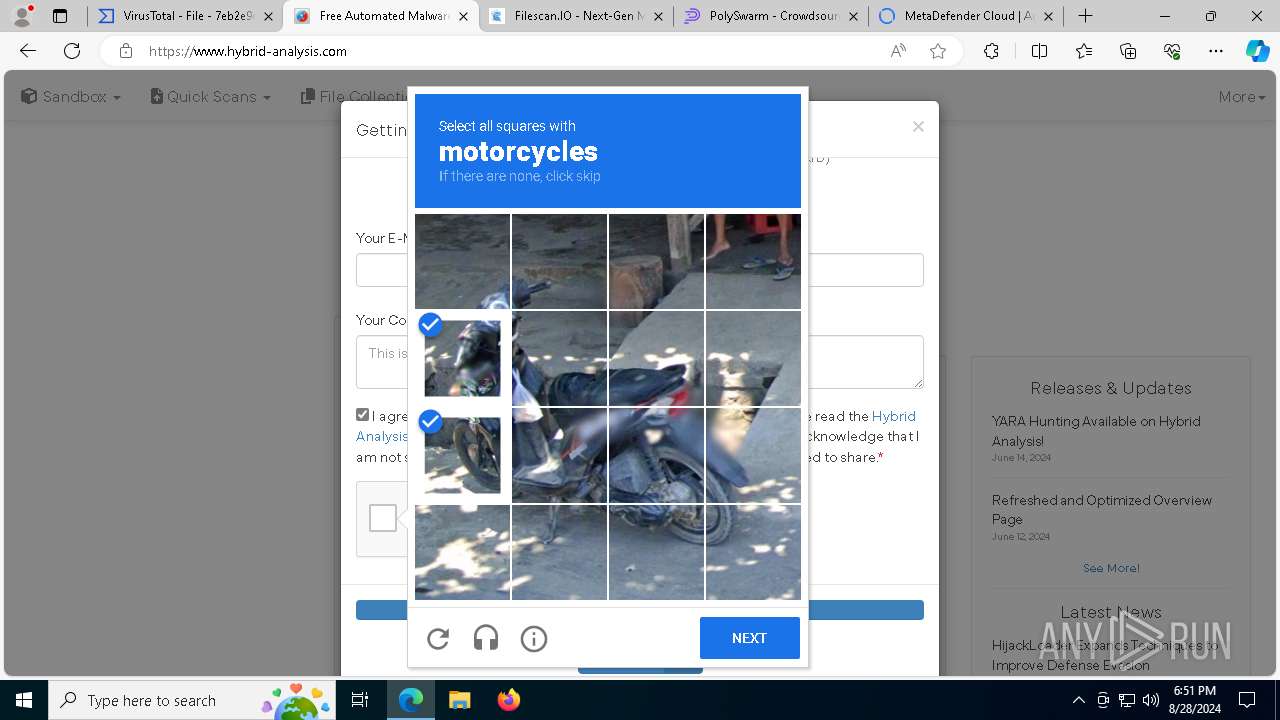Open Task View on the taskbar
The width and height of the screenshot is (1280, 720).
click(x=361, y=700)
